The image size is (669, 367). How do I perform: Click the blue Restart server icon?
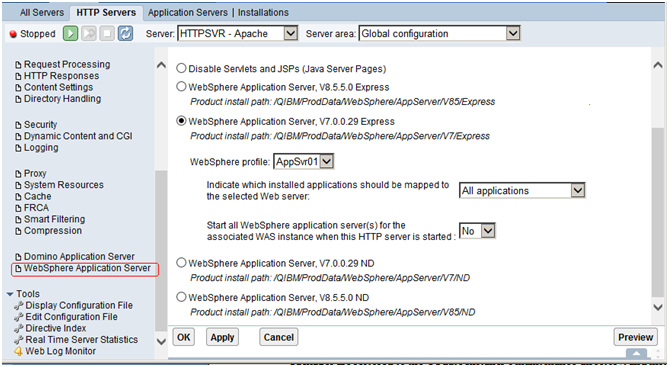[x=125, y=33]
